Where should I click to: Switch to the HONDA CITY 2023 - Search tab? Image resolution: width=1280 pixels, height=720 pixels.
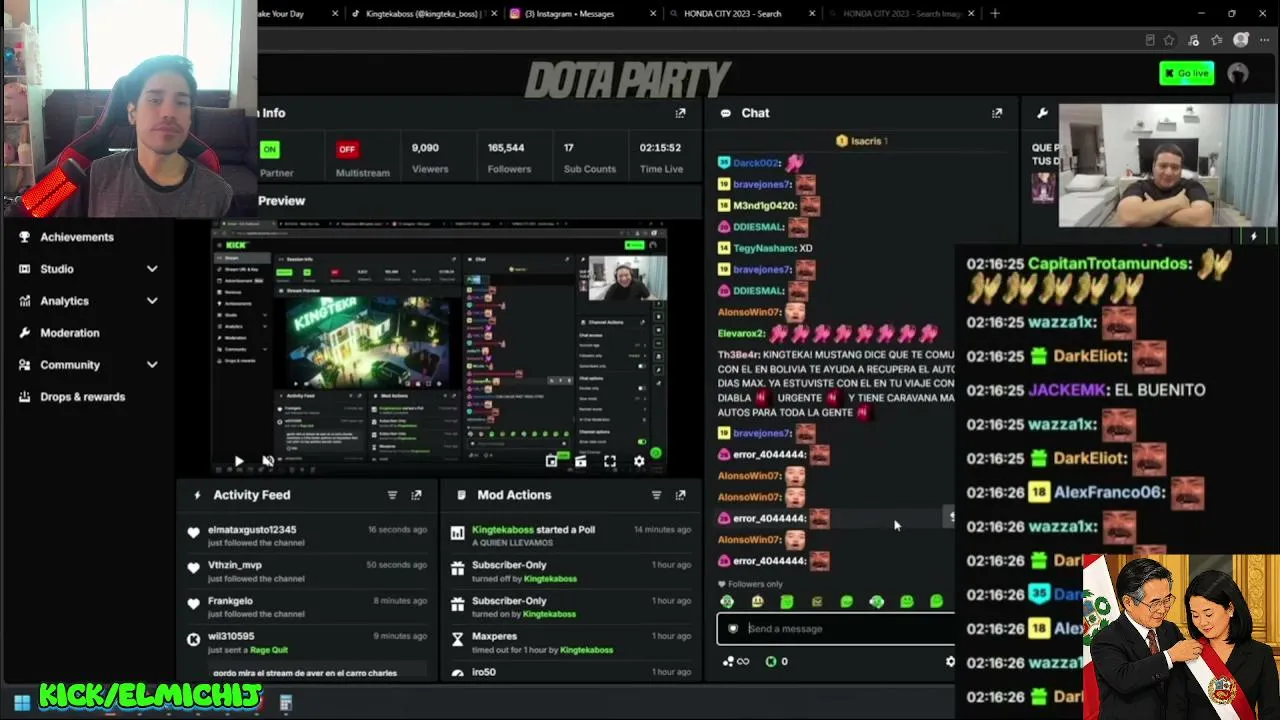point(733,14)
